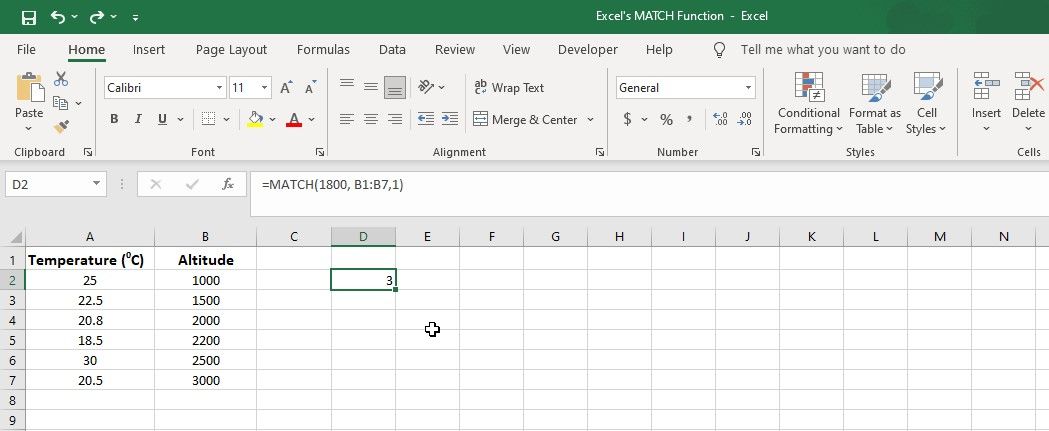This screenshot has width=1049, height=431.
Task: Switch to the Formulas tab
Action: (323, 50)
